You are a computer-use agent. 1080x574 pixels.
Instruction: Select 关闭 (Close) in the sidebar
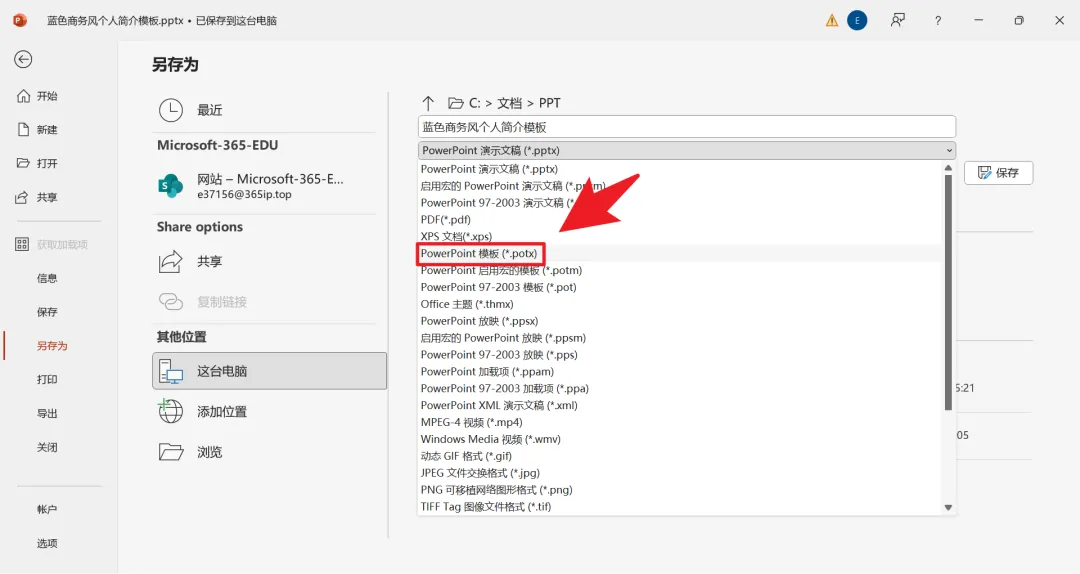pos(47,447)
